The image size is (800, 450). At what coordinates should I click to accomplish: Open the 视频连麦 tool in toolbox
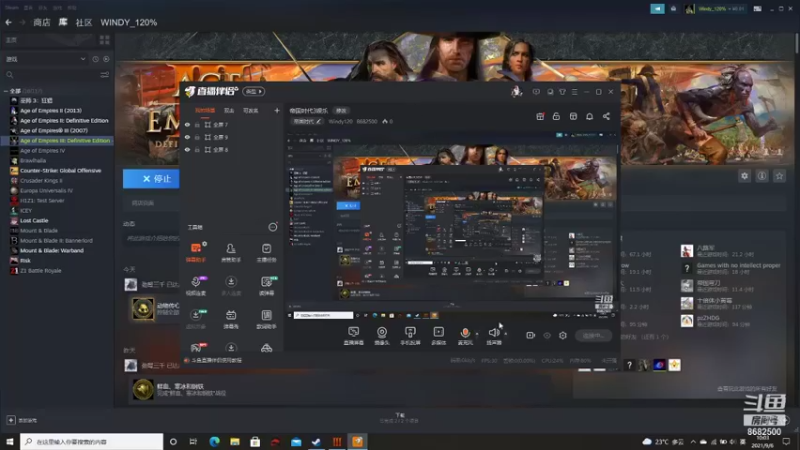[196, 286]
